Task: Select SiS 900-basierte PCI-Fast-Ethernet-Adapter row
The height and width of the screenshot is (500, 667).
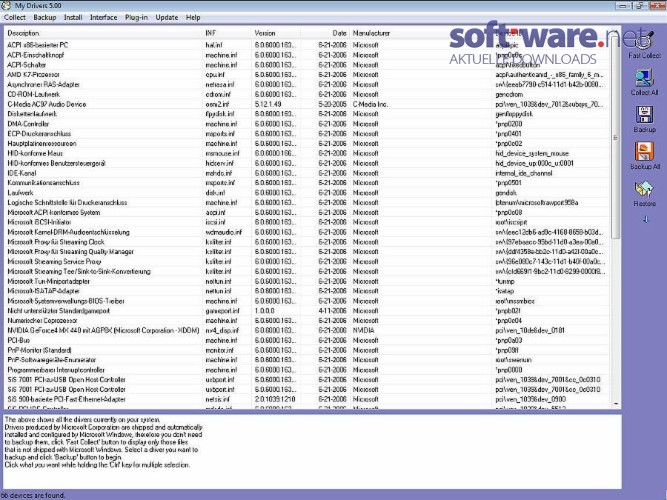Action: (306, 399)
